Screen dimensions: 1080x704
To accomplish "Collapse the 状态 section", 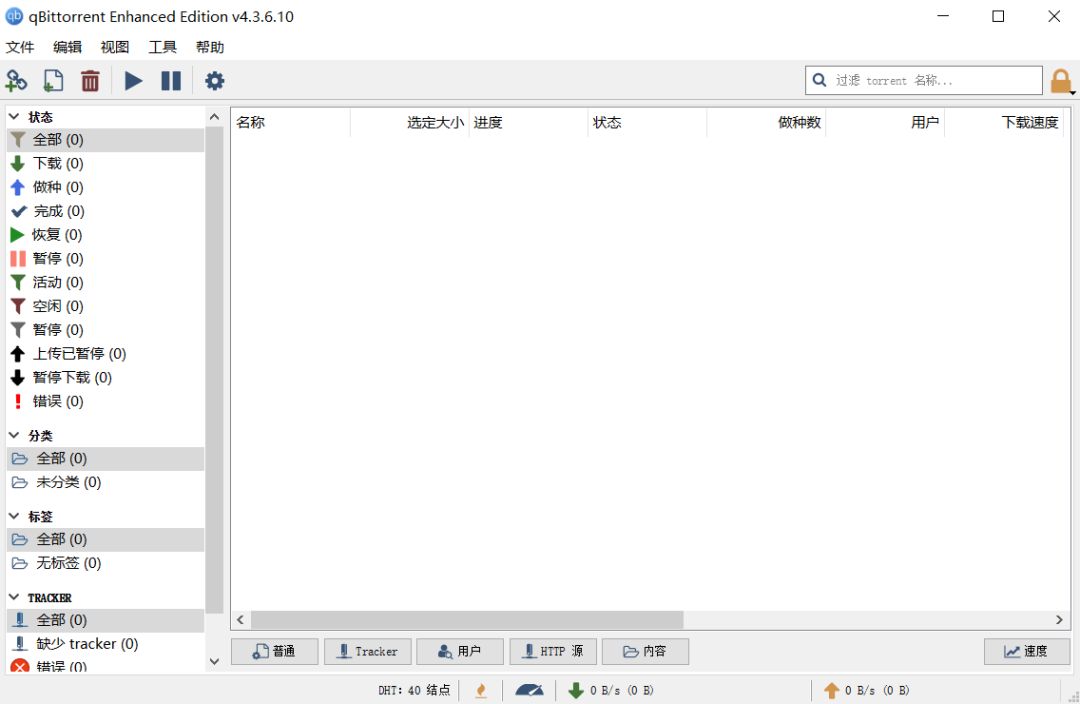I will 14,116.
